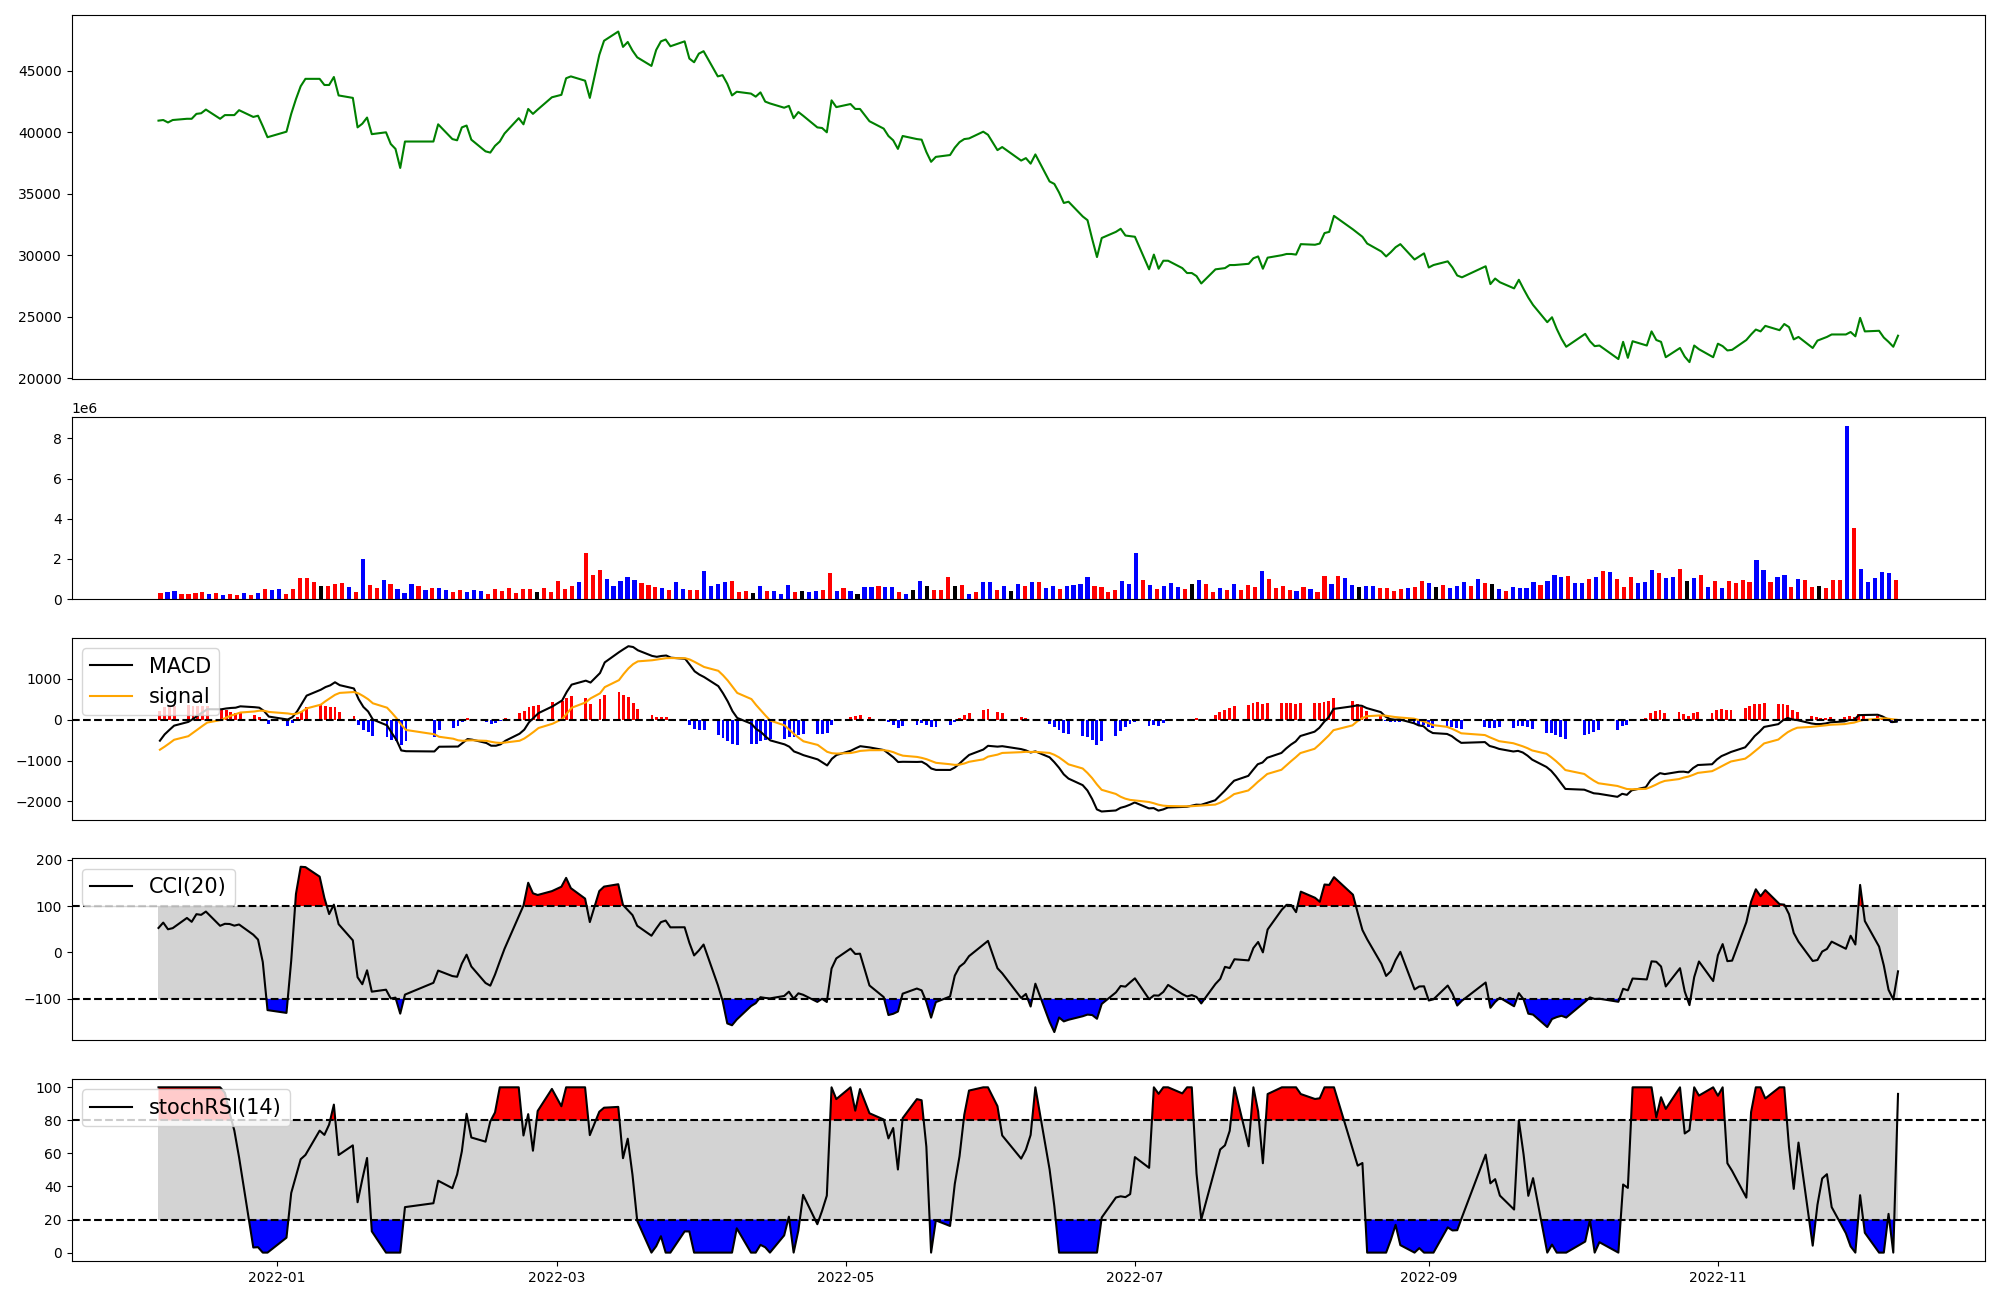Click the 2022-09 date tick label

click(1428, 1277)
